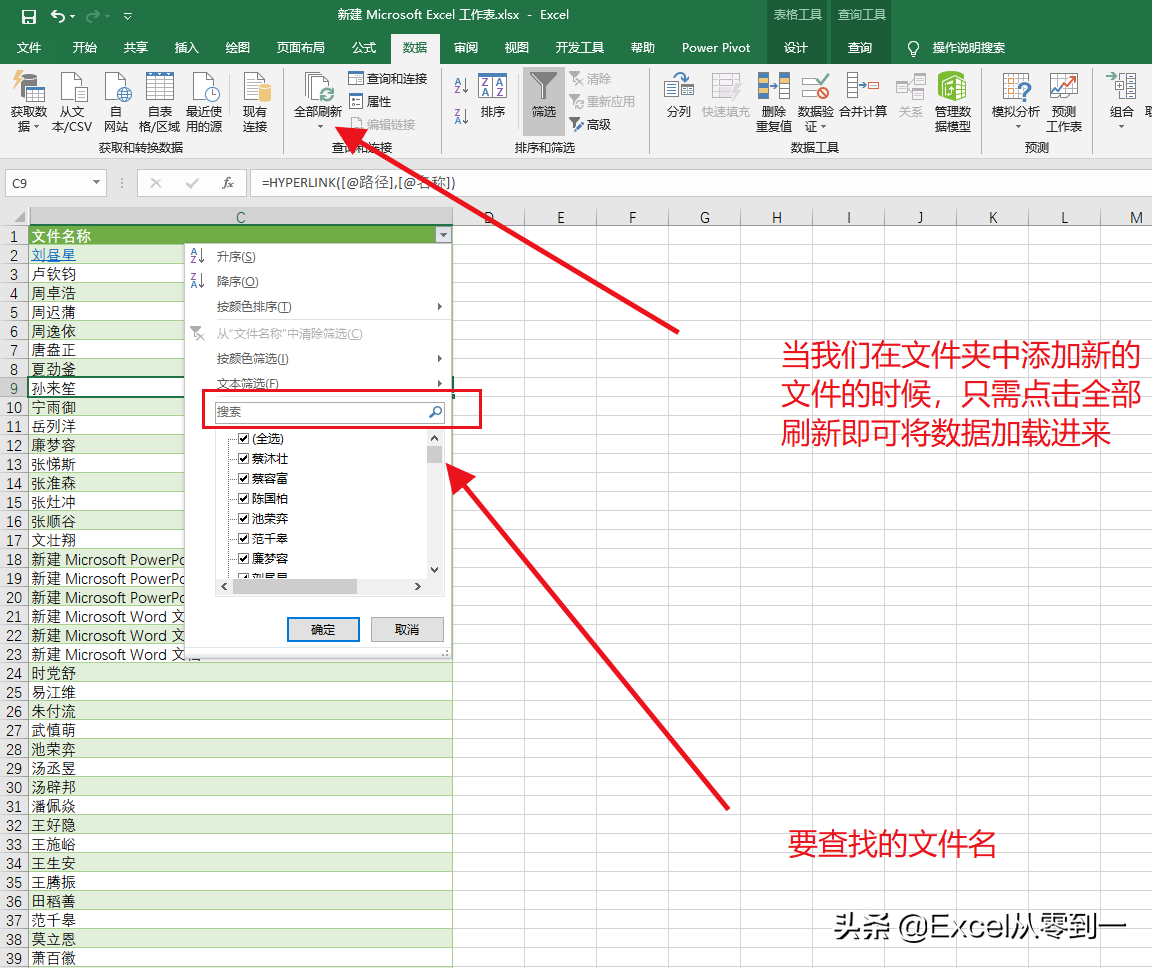1152x968 pixels.
Task: Open the 文件名称 column filter dropdown
Action: click(x=443, y=236)
